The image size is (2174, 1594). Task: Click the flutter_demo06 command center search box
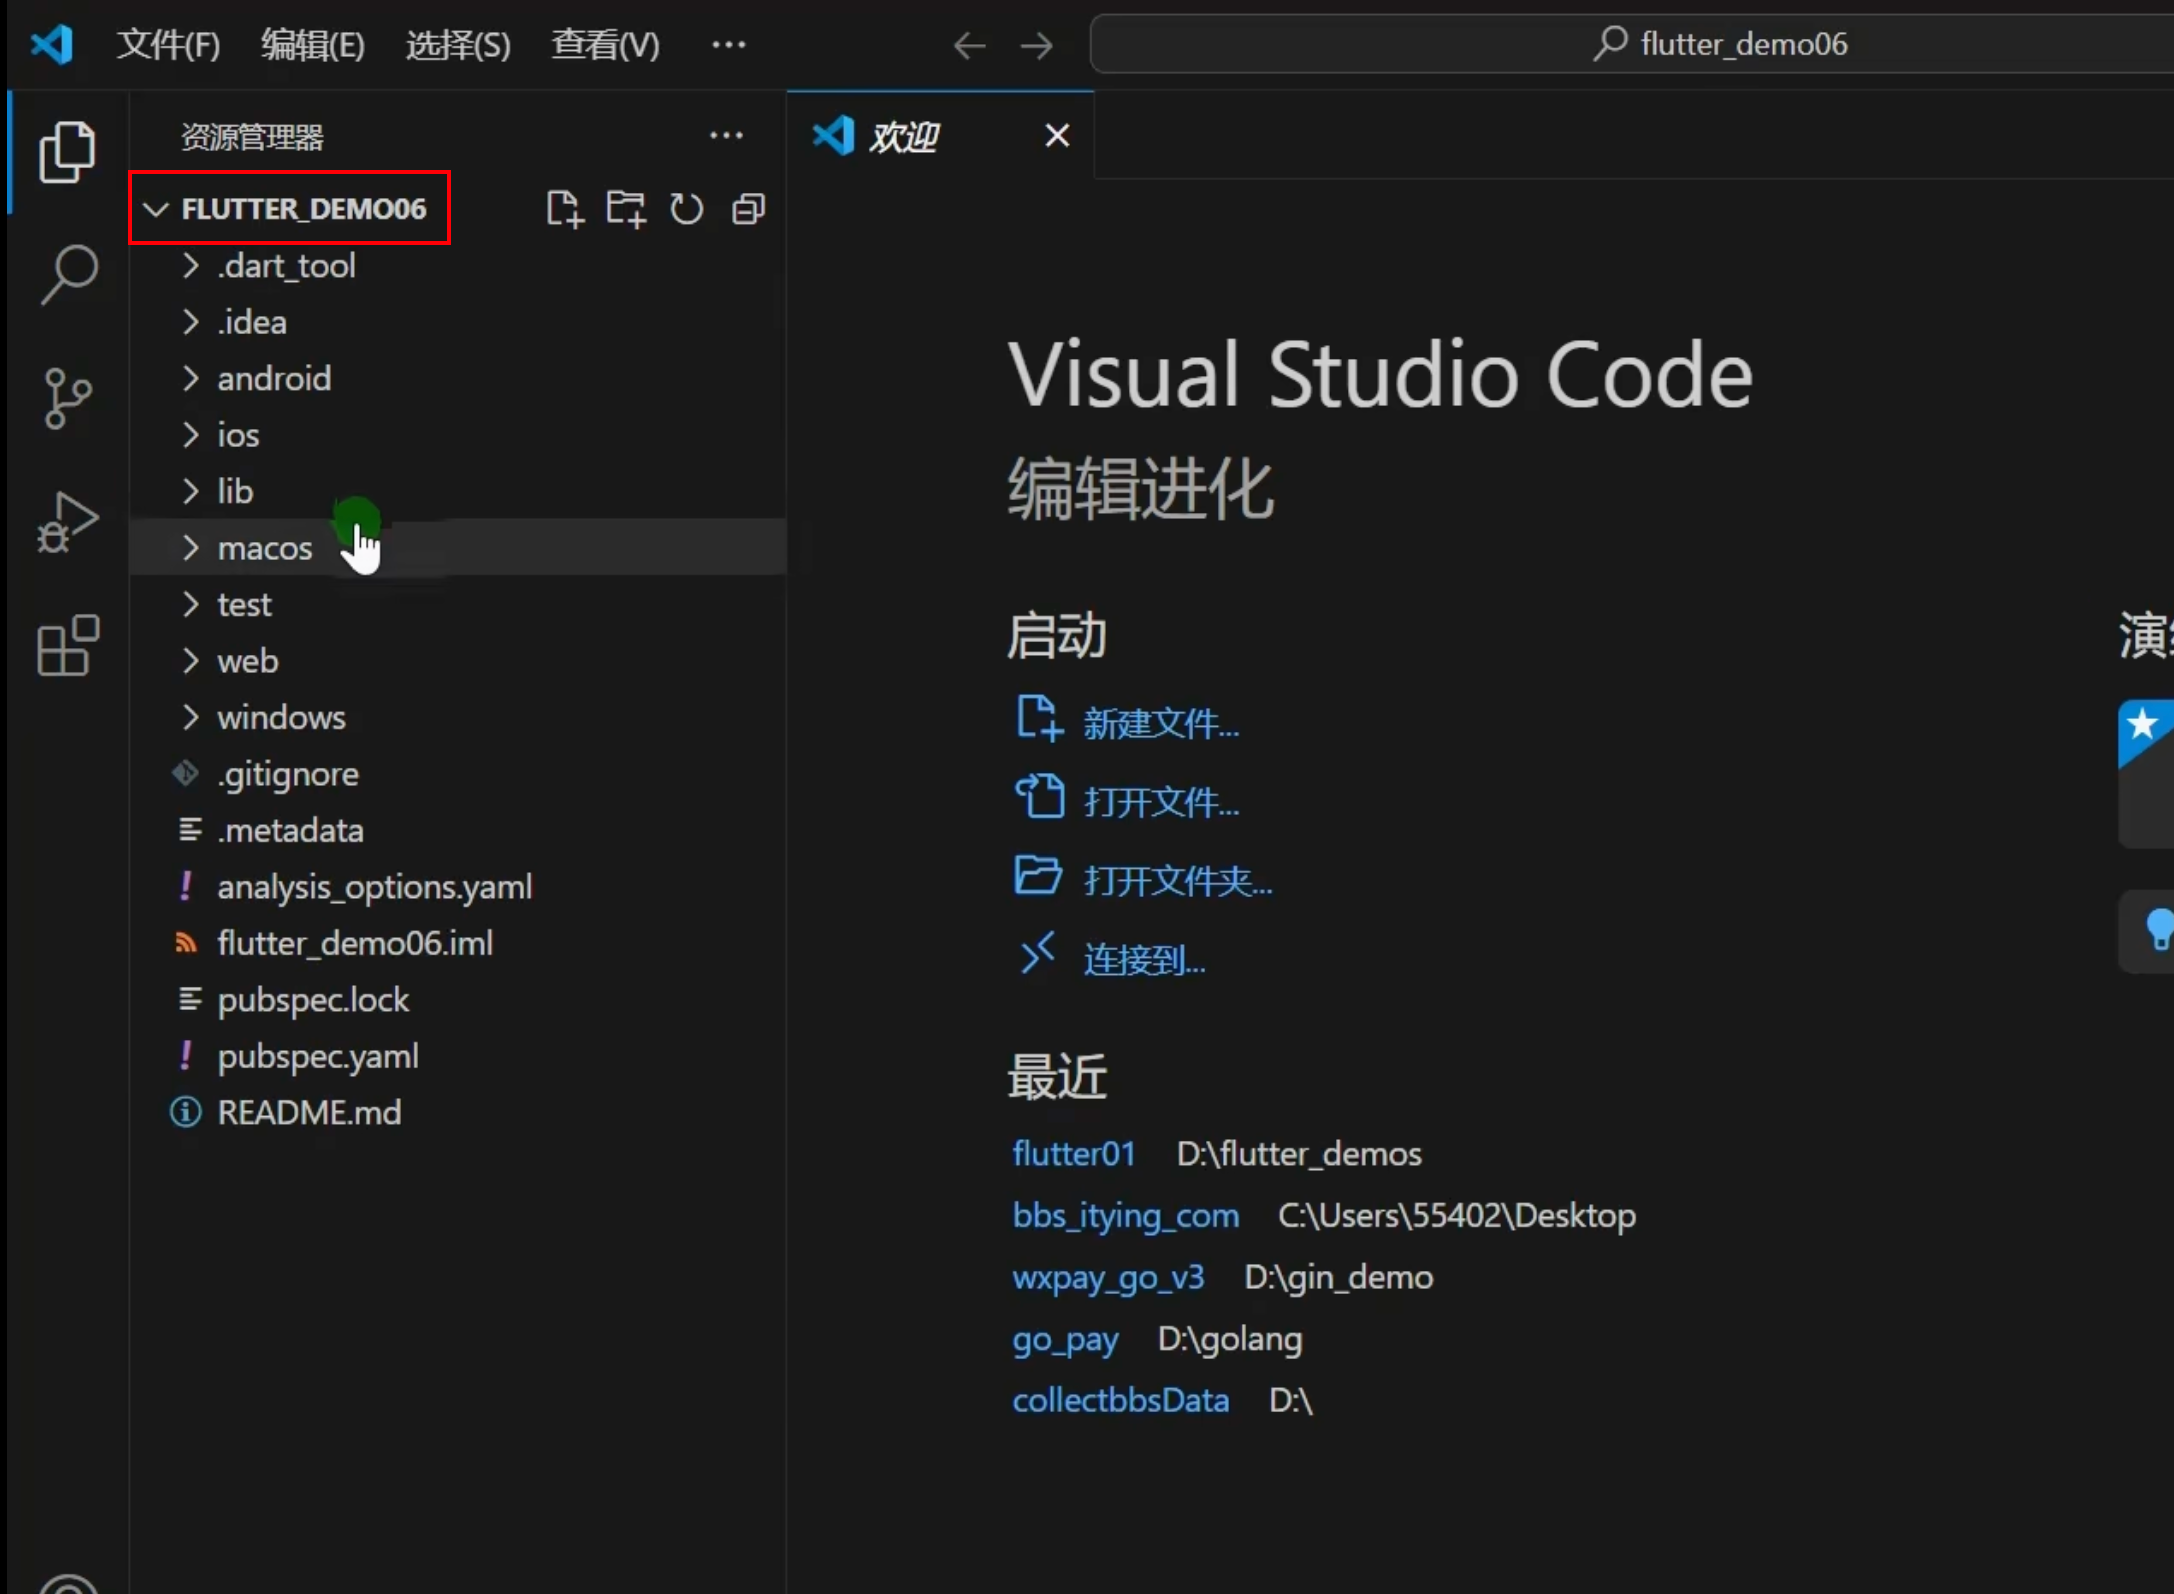point(1632,44)
